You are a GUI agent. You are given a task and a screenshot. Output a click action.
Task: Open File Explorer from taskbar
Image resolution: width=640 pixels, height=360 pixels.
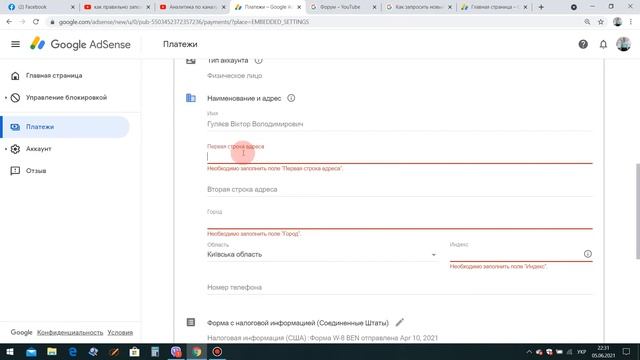click(52, 351)
